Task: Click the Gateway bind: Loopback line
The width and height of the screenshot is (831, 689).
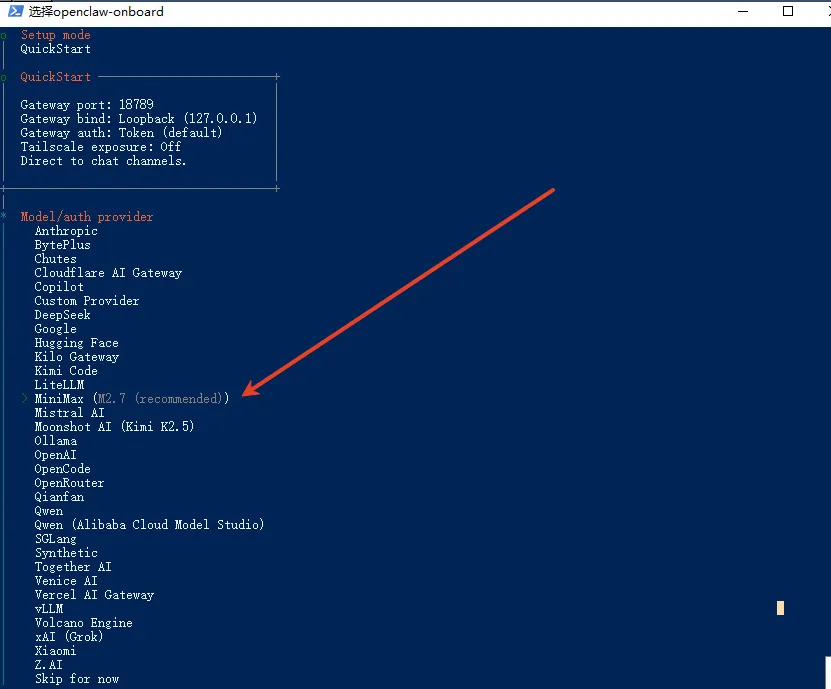Action: [139, 119]
